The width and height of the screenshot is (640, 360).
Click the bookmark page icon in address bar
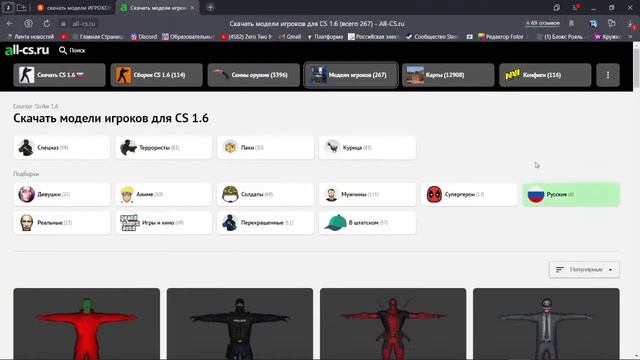(571, 23)
